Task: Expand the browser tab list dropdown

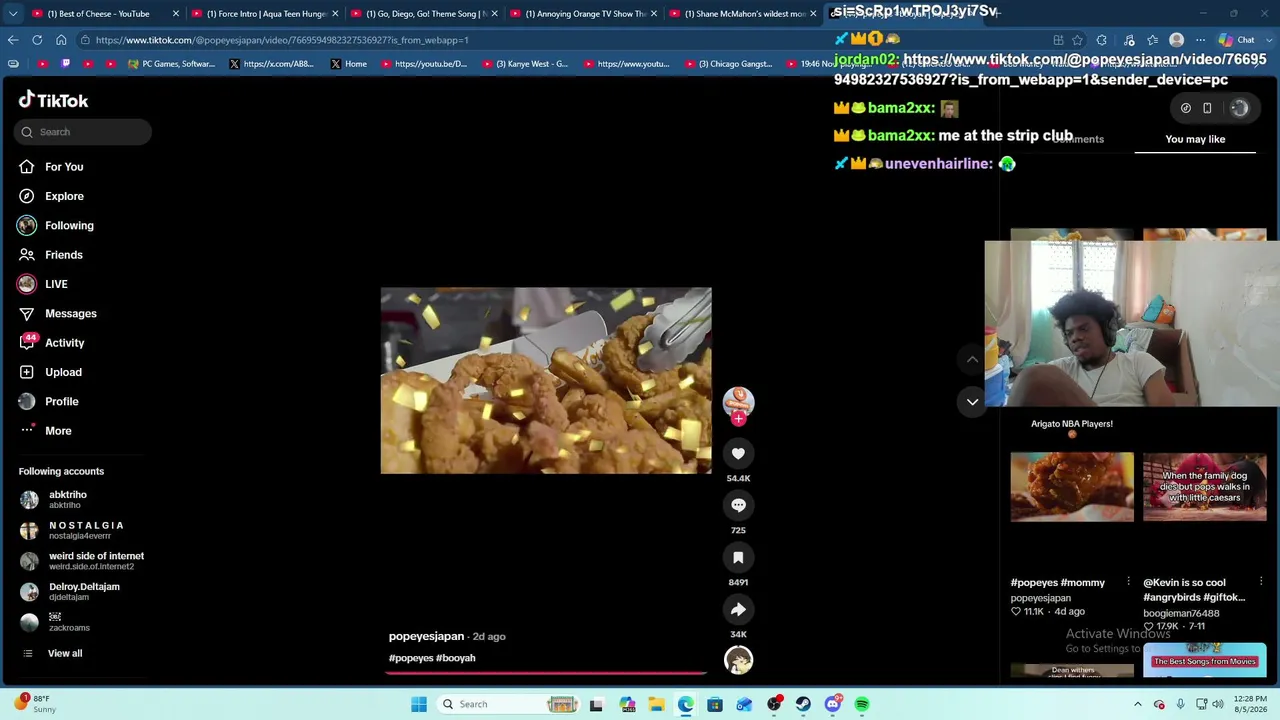Action: pos(13,13)
